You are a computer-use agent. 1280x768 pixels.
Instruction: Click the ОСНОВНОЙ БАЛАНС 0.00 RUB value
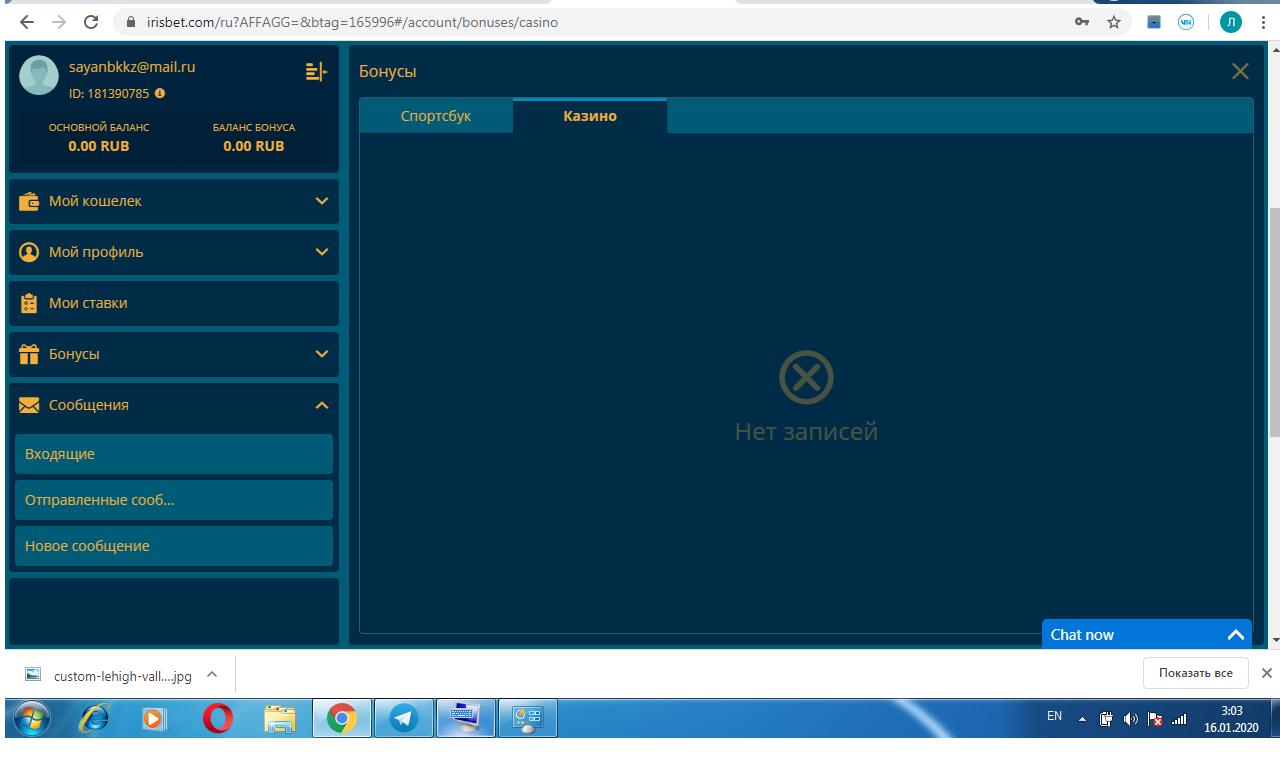(99, 146)
